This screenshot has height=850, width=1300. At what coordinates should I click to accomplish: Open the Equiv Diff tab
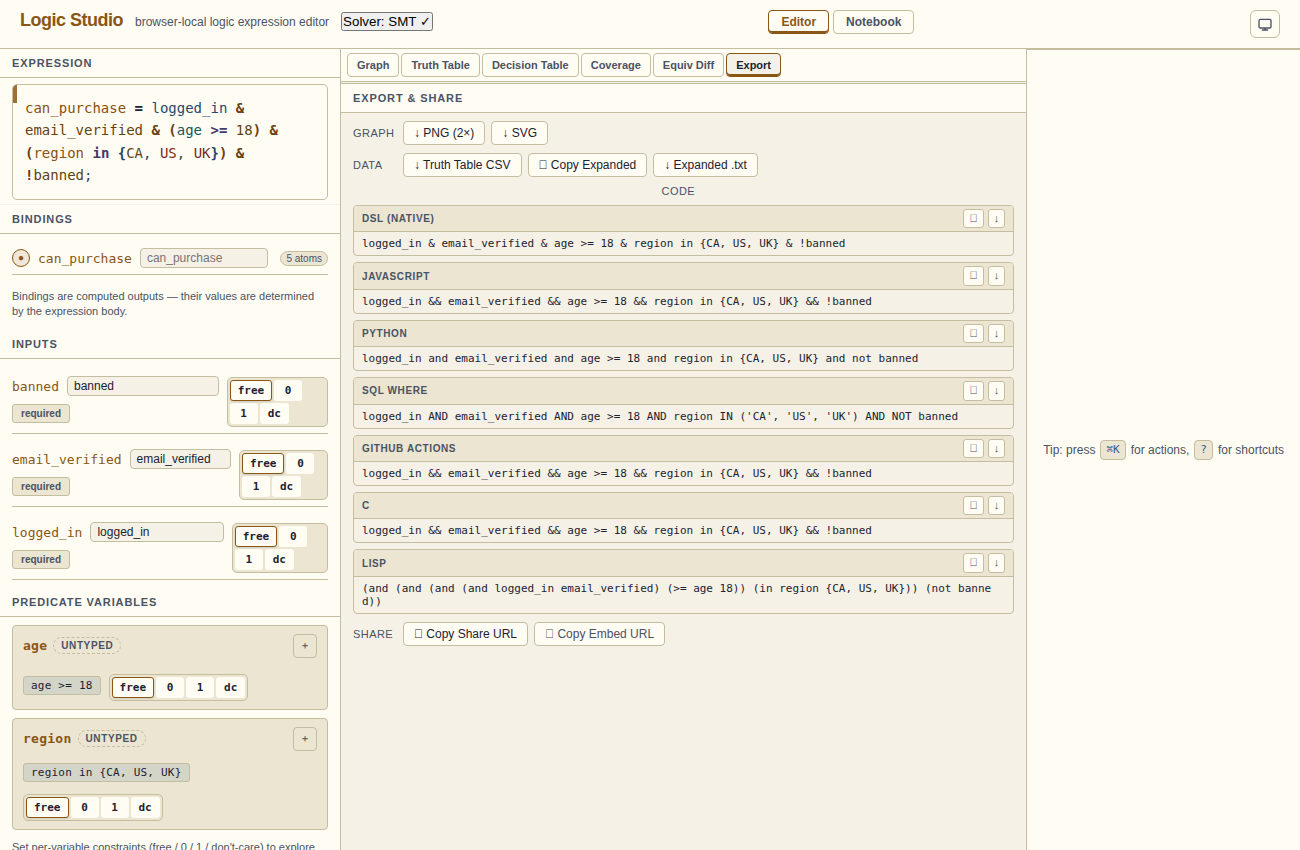689,65
